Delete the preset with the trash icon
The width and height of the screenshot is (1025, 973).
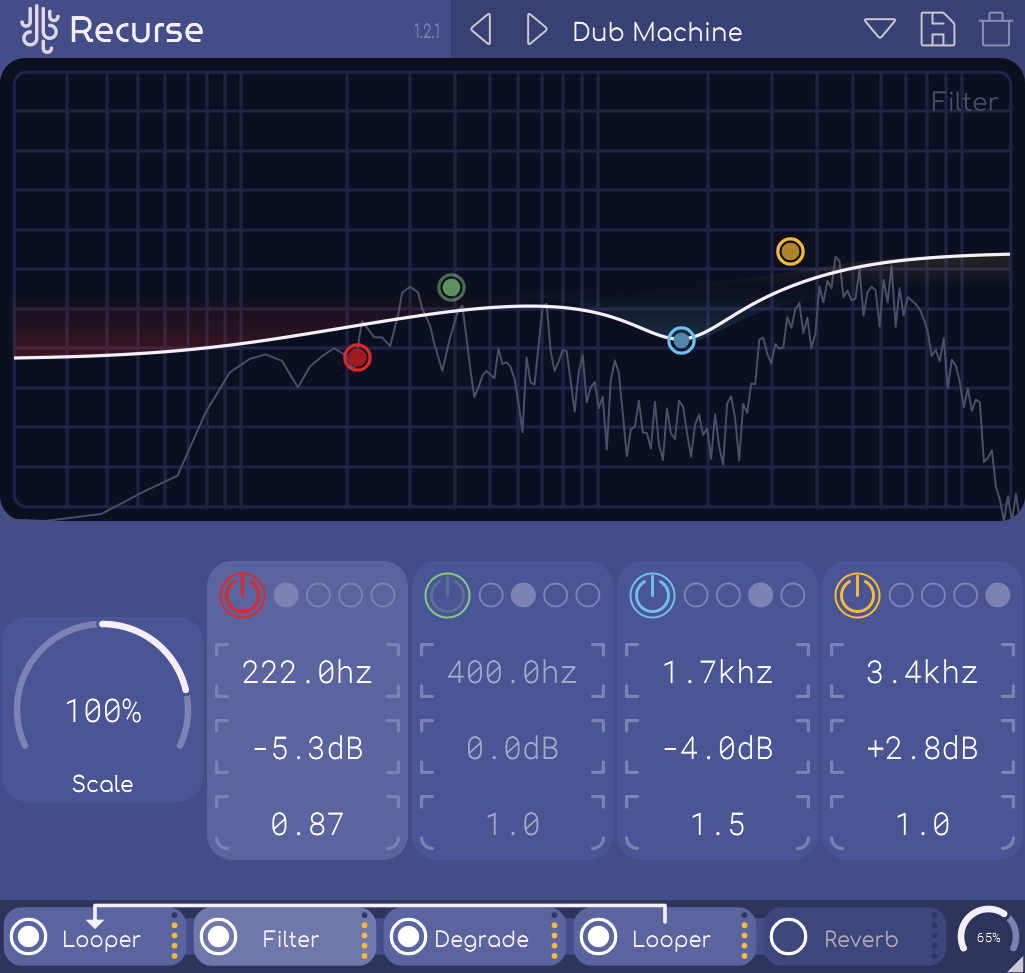996,29
